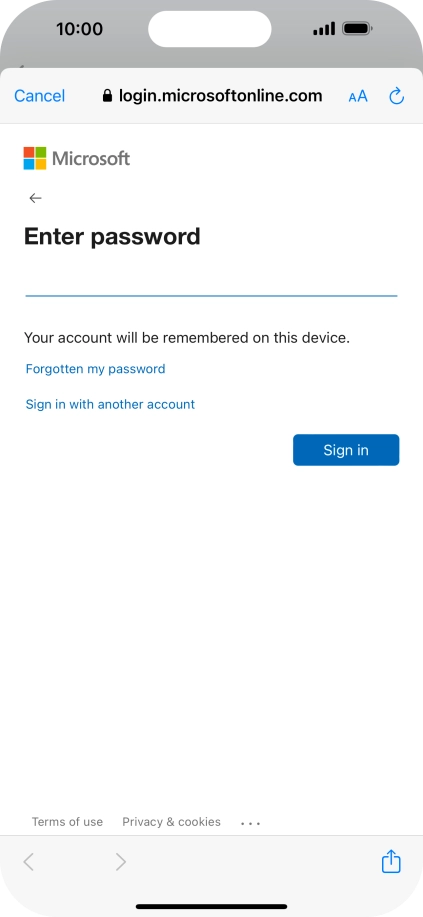The height and width of the screenshot is (917, 423).
Task: Open the AA text size menu
Action: [x=358, y=96]
